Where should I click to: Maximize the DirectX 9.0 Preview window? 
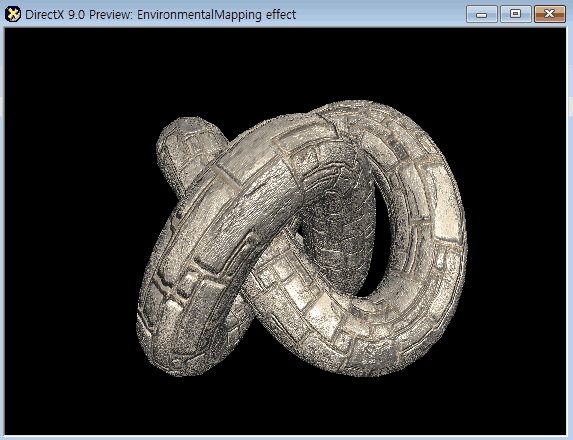tap(516, 14)
